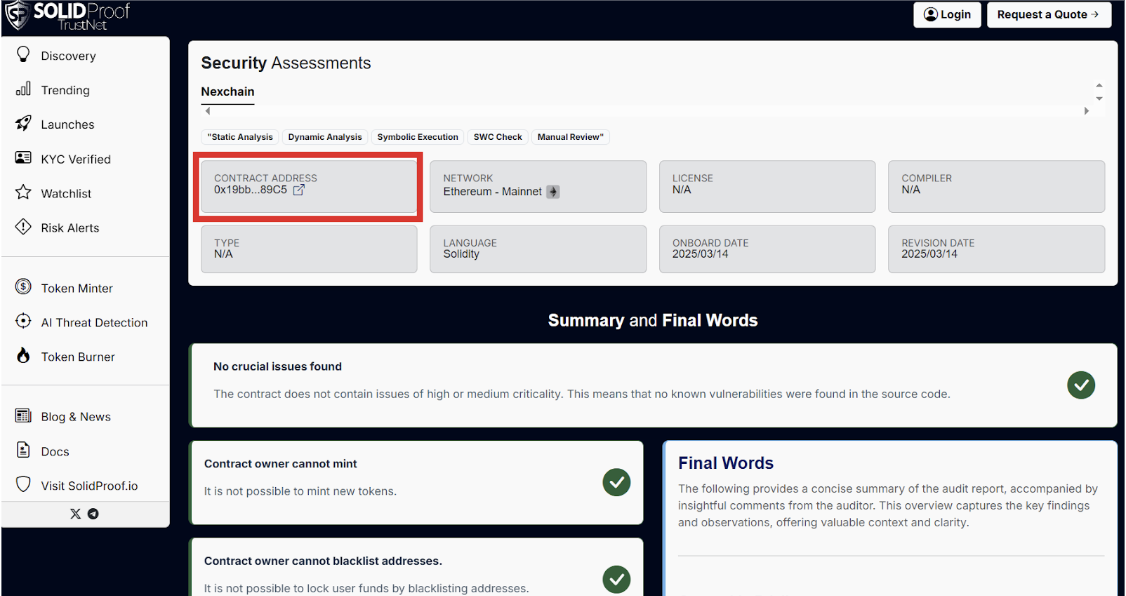Click the Launches rocket icon

coord(23,124)
